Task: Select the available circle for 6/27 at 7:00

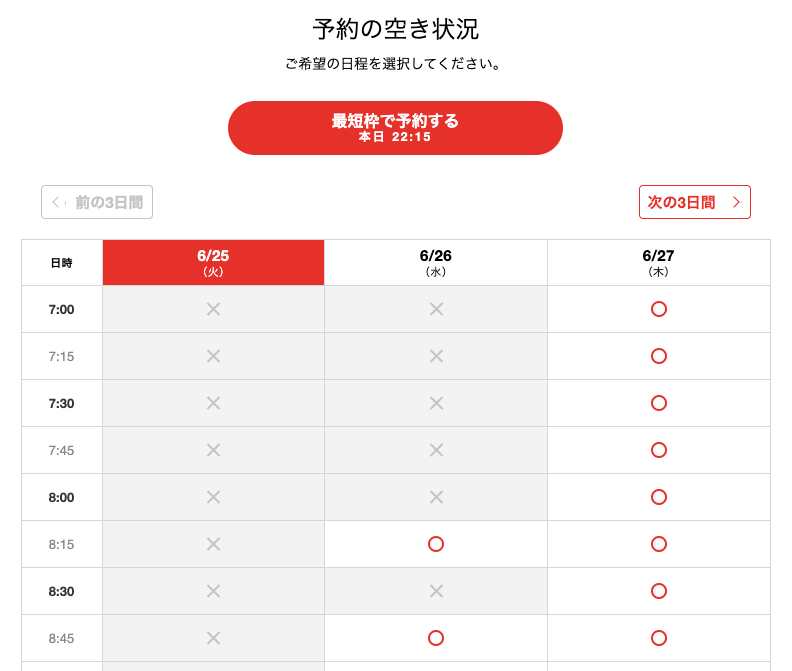Action: coord(659,309)
